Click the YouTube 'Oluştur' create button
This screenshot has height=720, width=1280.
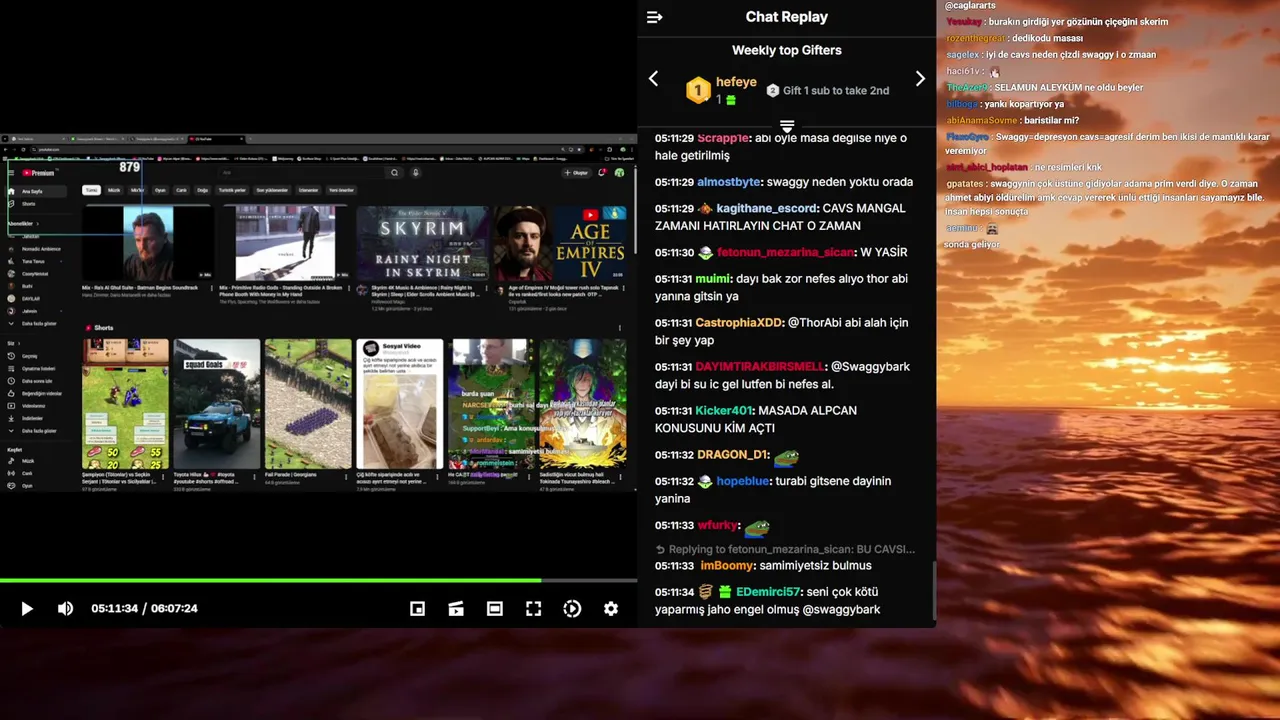(576, 173)
